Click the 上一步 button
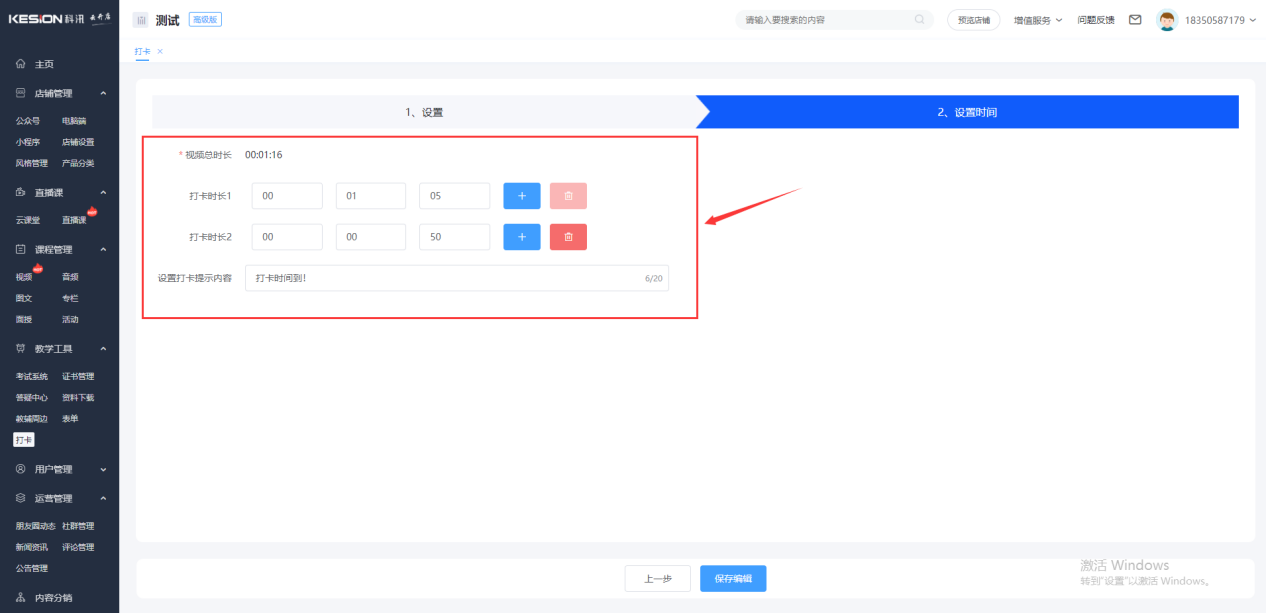This screenshot has width=1266, height=613. point(657,579)
